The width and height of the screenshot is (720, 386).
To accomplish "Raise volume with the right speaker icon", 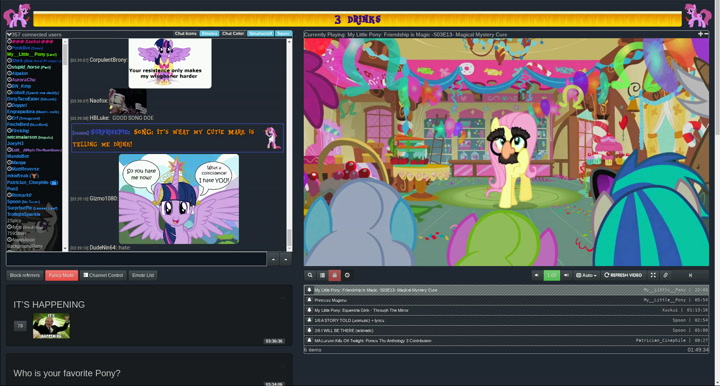I will pos(566,275).
